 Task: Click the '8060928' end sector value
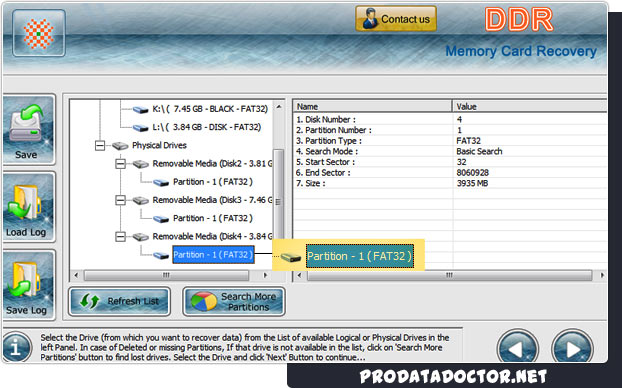[472, 173]
